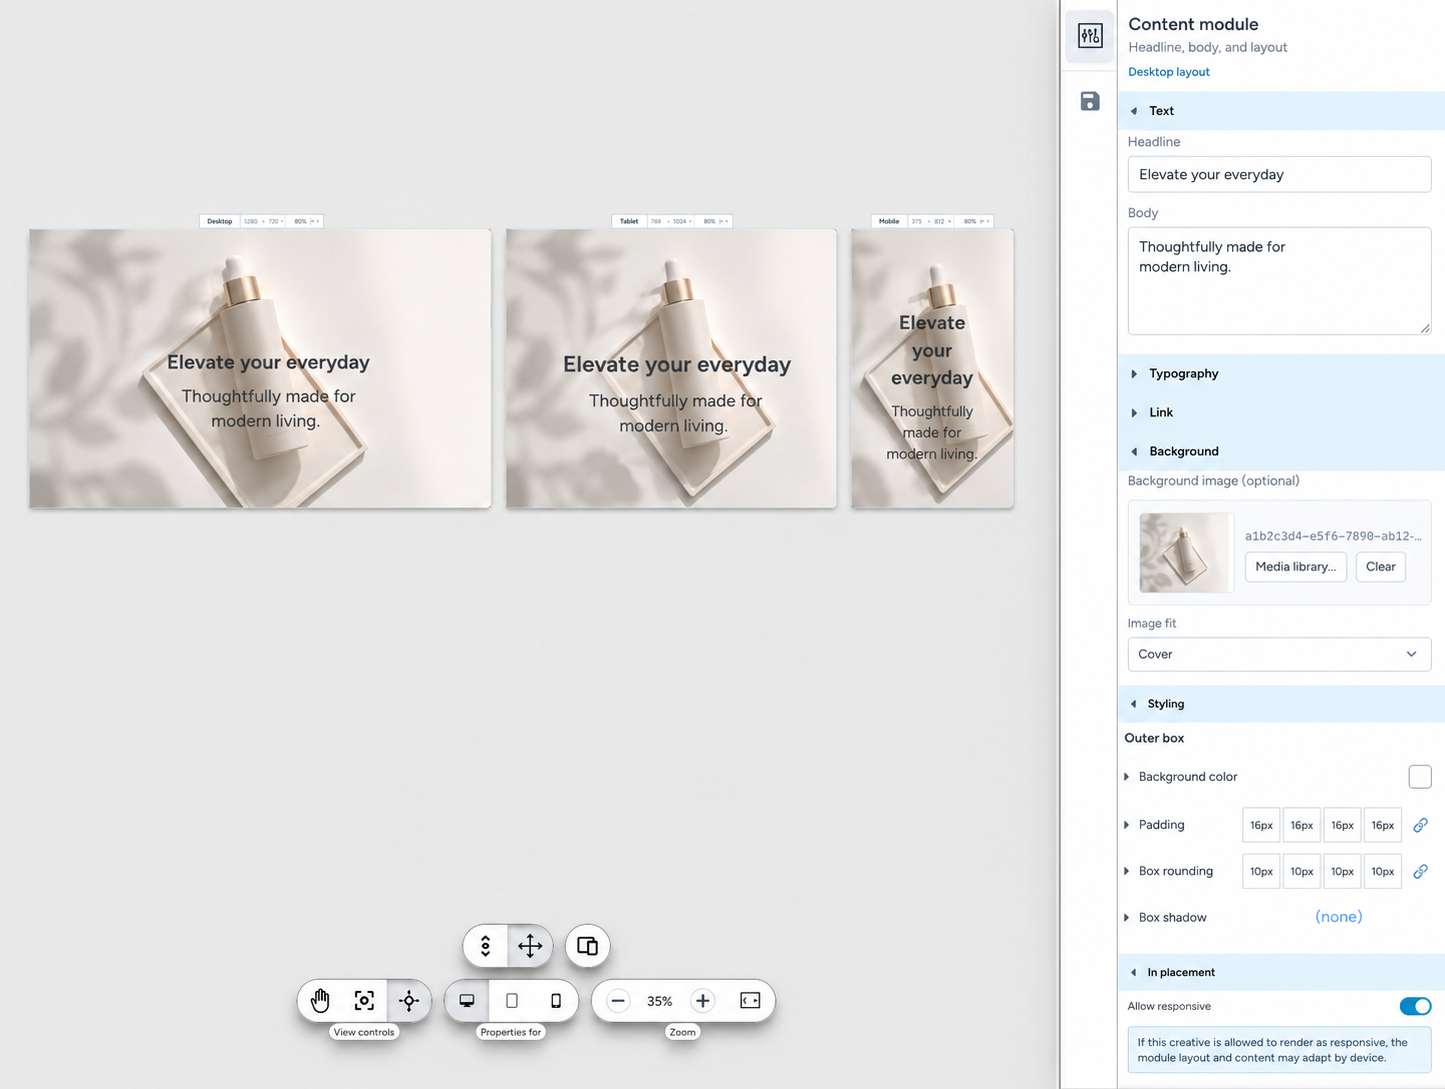This screenshot has height=1089, width=1445.
Task: Open the Desktop layout link
Action: [x=1169, y=72]
